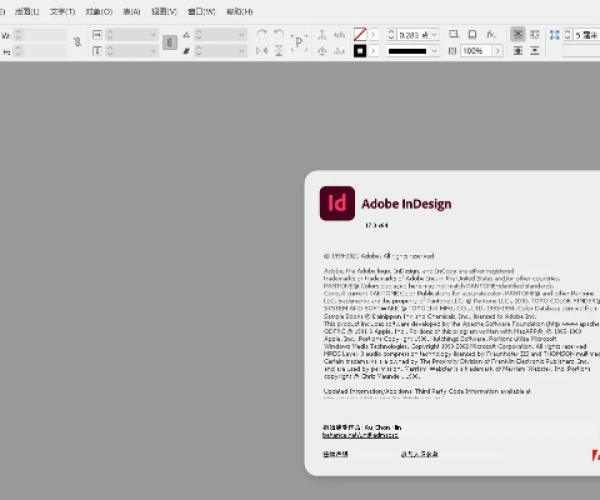Click the shear angle icon
600x500 pixels.
(x=186, y=50)
